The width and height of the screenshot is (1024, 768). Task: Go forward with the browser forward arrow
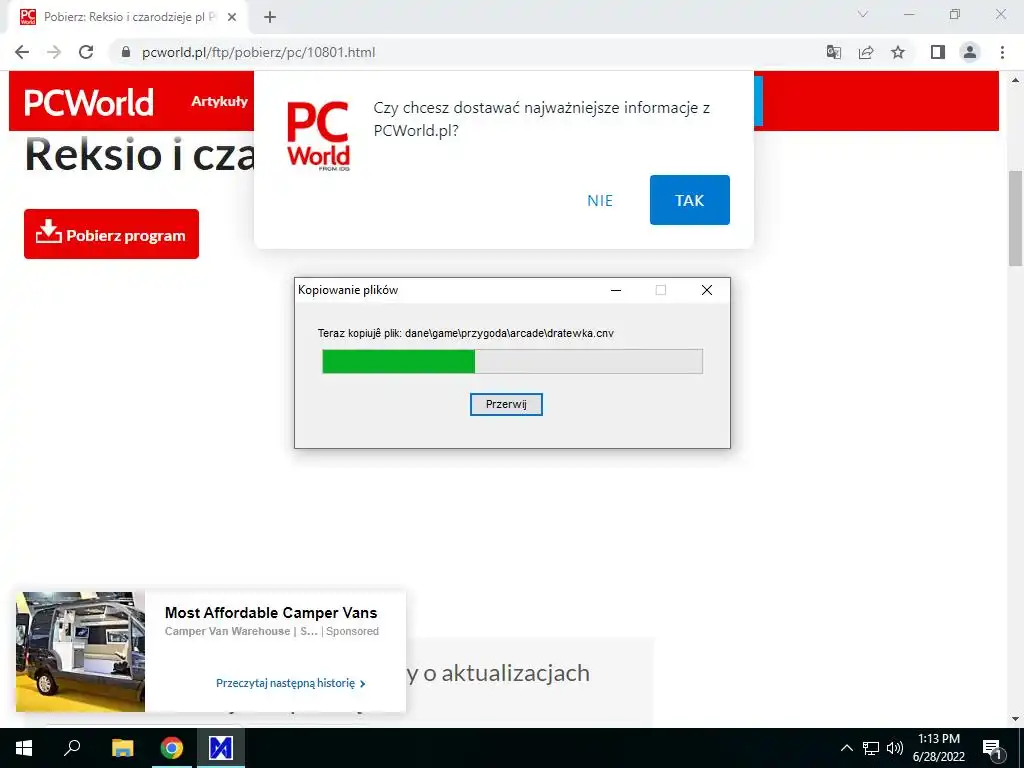pos(54,52)
